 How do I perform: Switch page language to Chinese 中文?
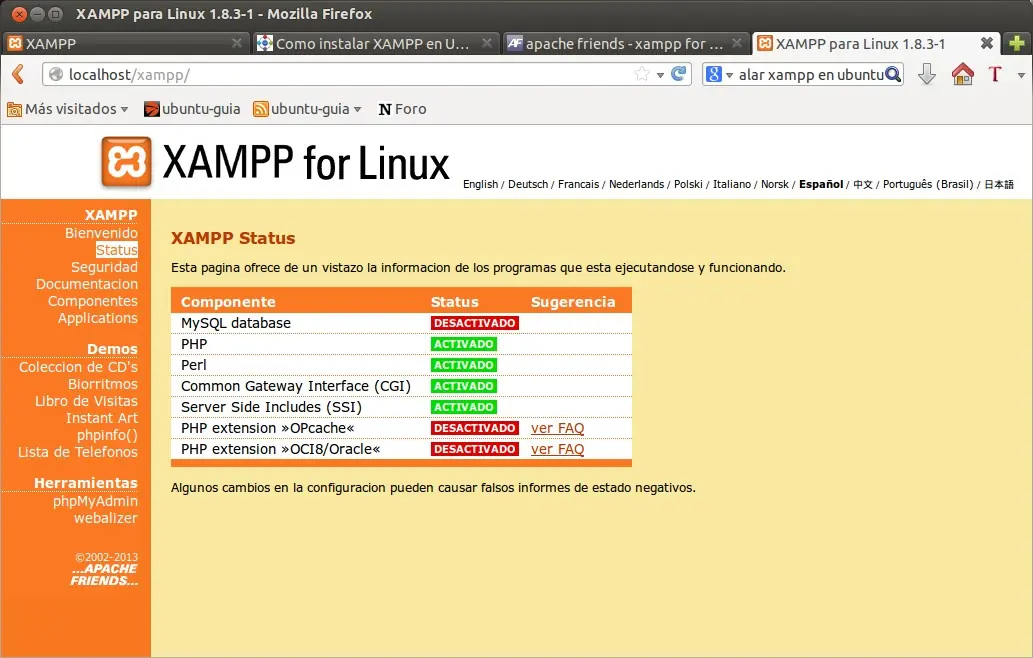(x=862, y=184)
